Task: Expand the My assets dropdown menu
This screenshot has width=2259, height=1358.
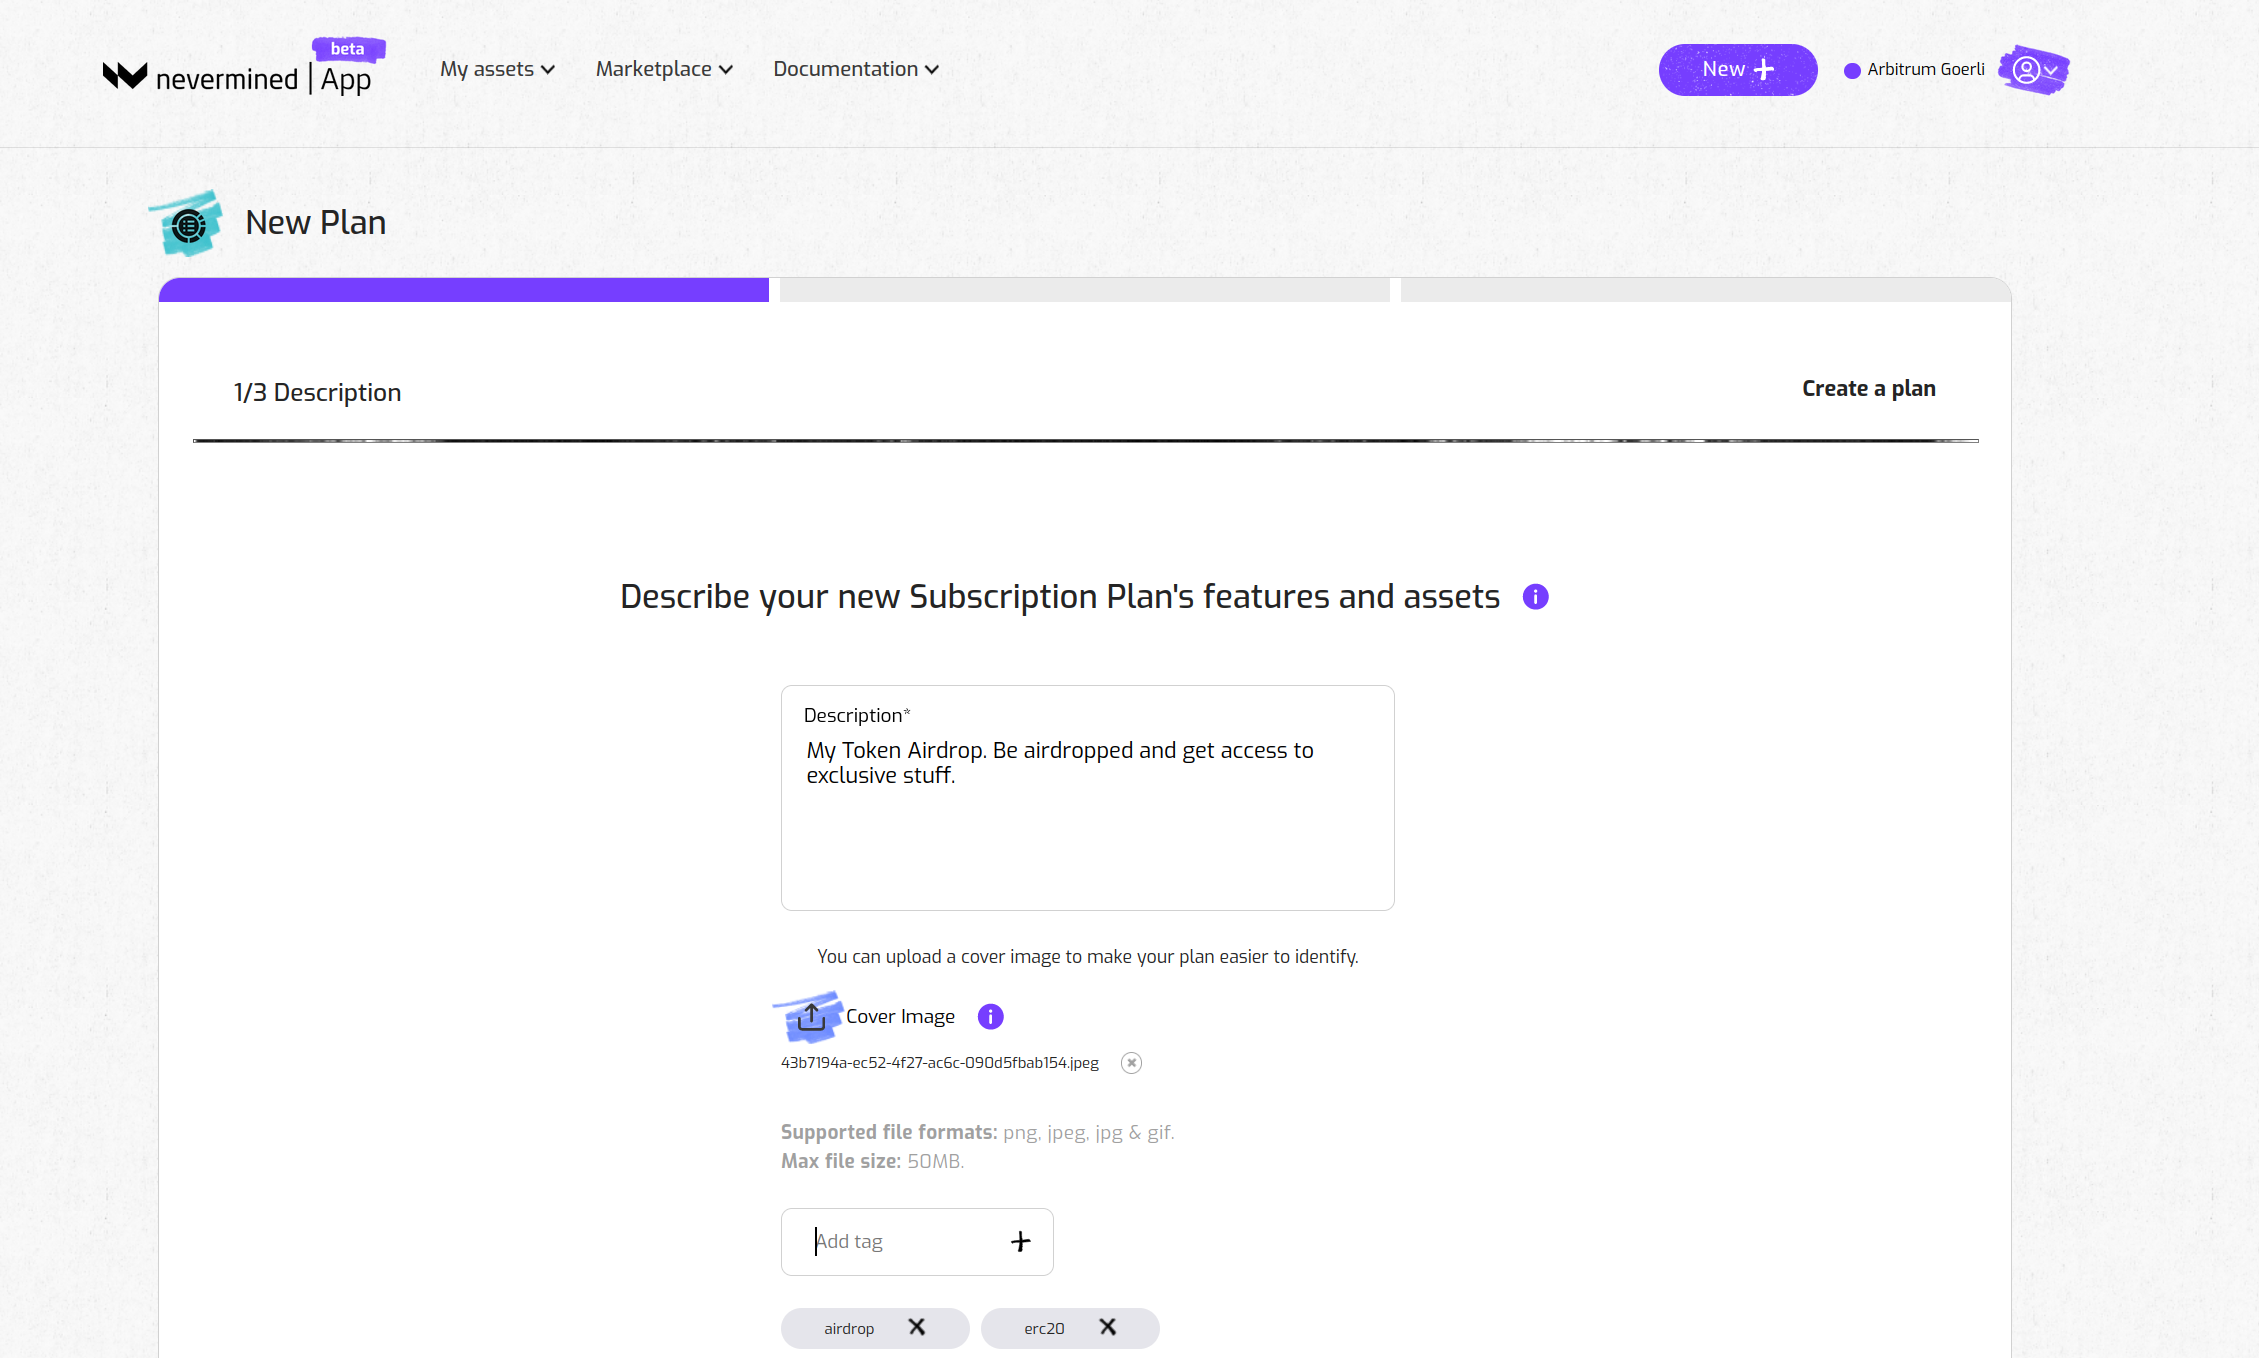Action: (x=495, y=68)
